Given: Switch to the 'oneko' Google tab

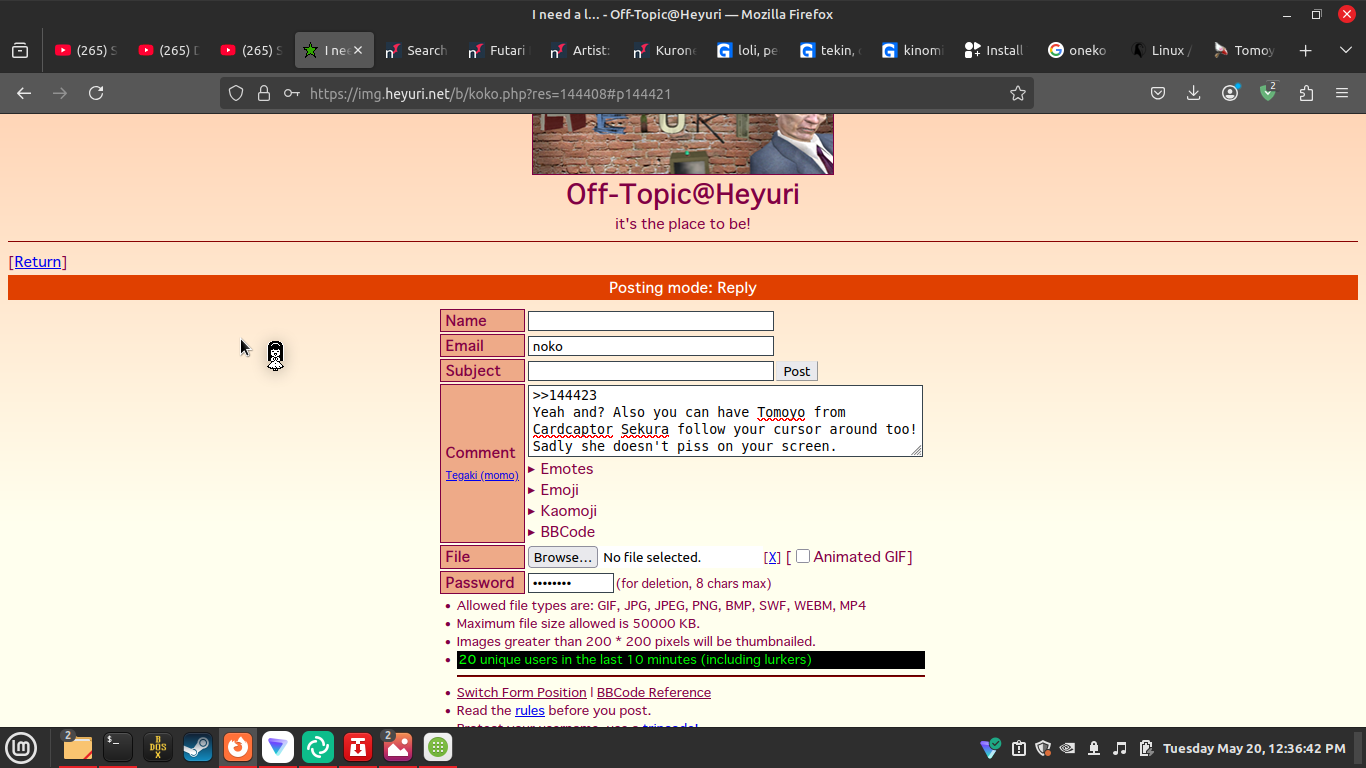Looking at the screenshot, I should [x=1077, y=50].
